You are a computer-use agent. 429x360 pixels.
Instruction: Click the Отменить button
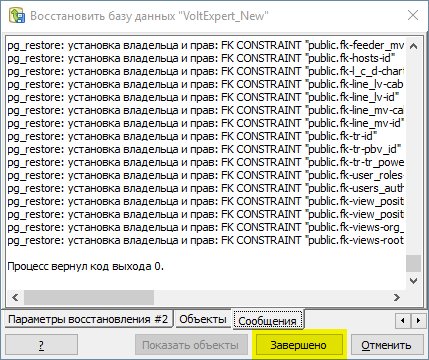coord(386,345)
